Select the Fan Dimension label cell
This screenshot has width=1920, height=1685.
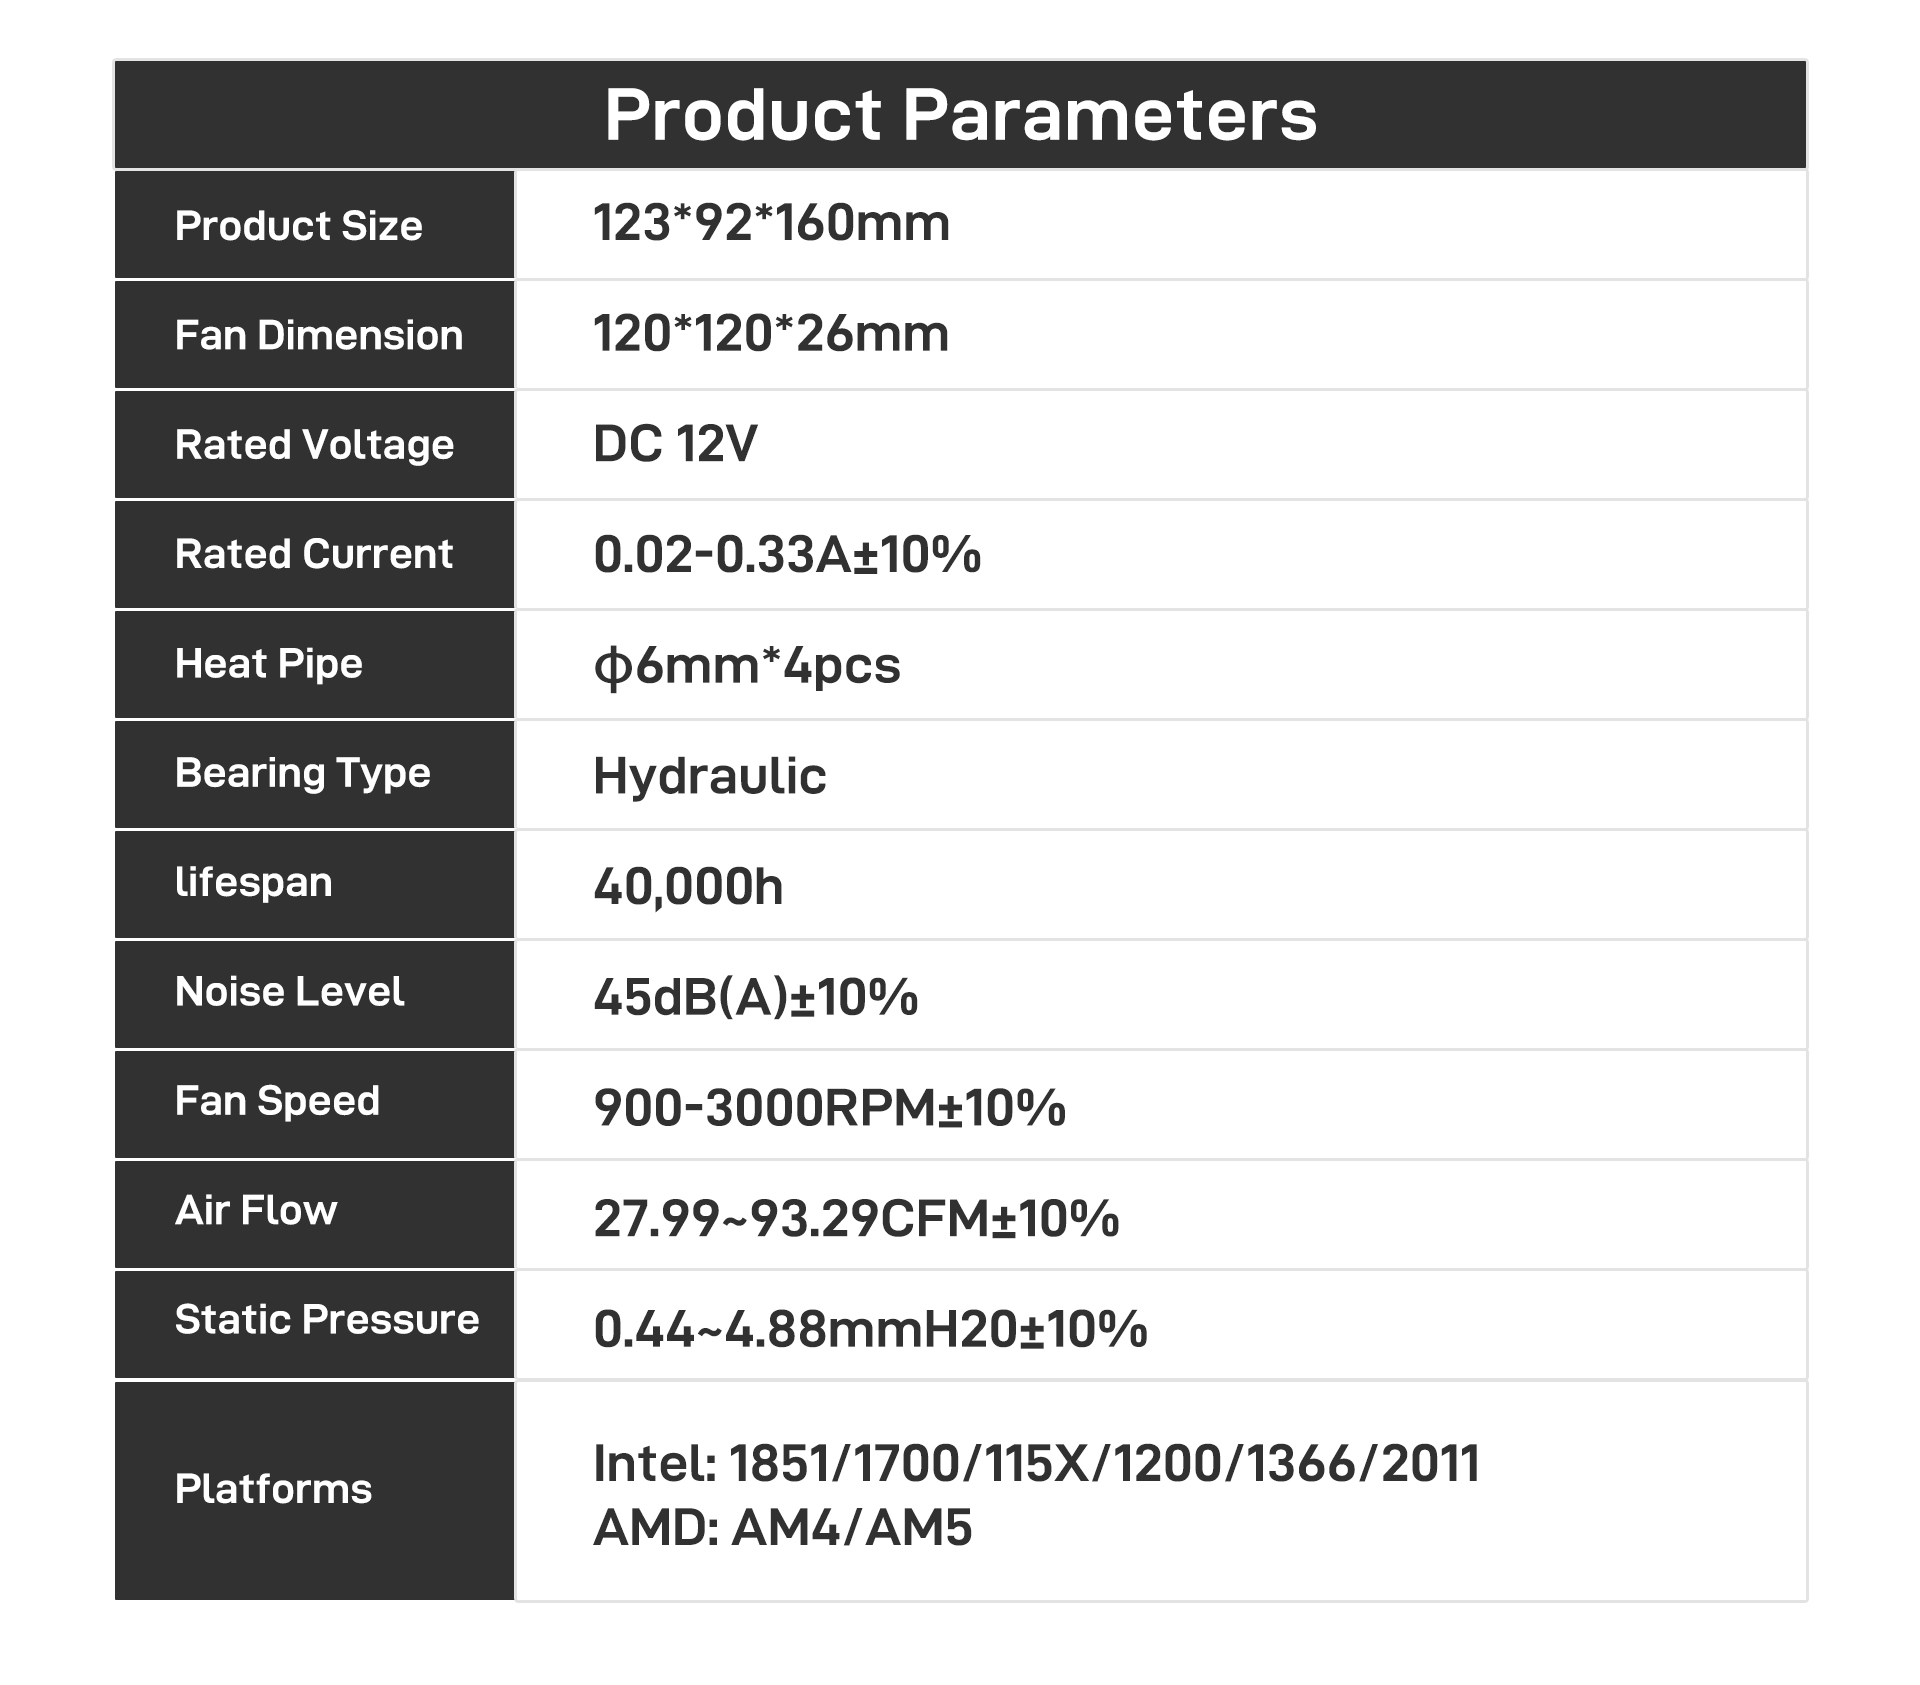314,335
